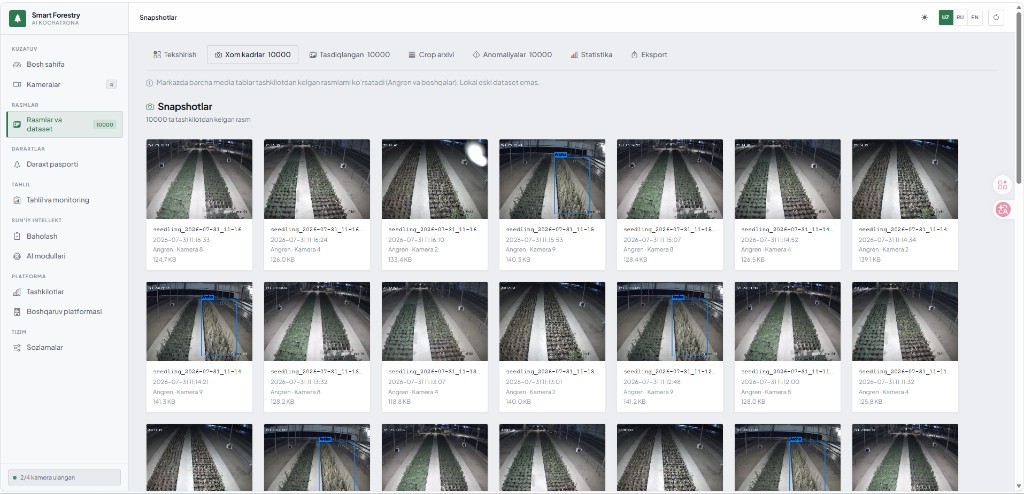Open the Statistika tab

(x=591, y=55)
